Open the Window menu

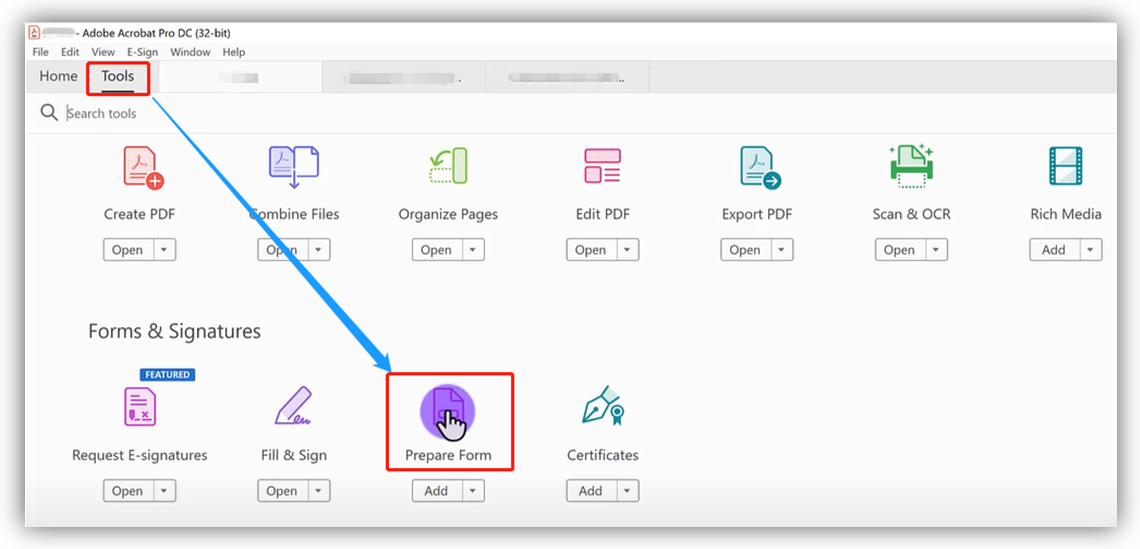tap(190, 52)
